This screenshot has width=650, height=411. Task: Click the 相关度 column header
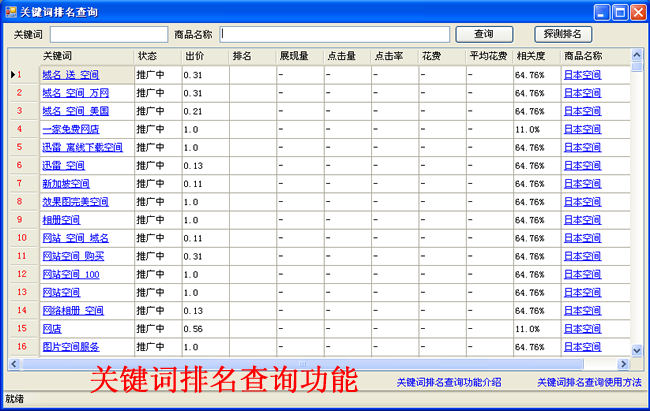coord(536,56)
